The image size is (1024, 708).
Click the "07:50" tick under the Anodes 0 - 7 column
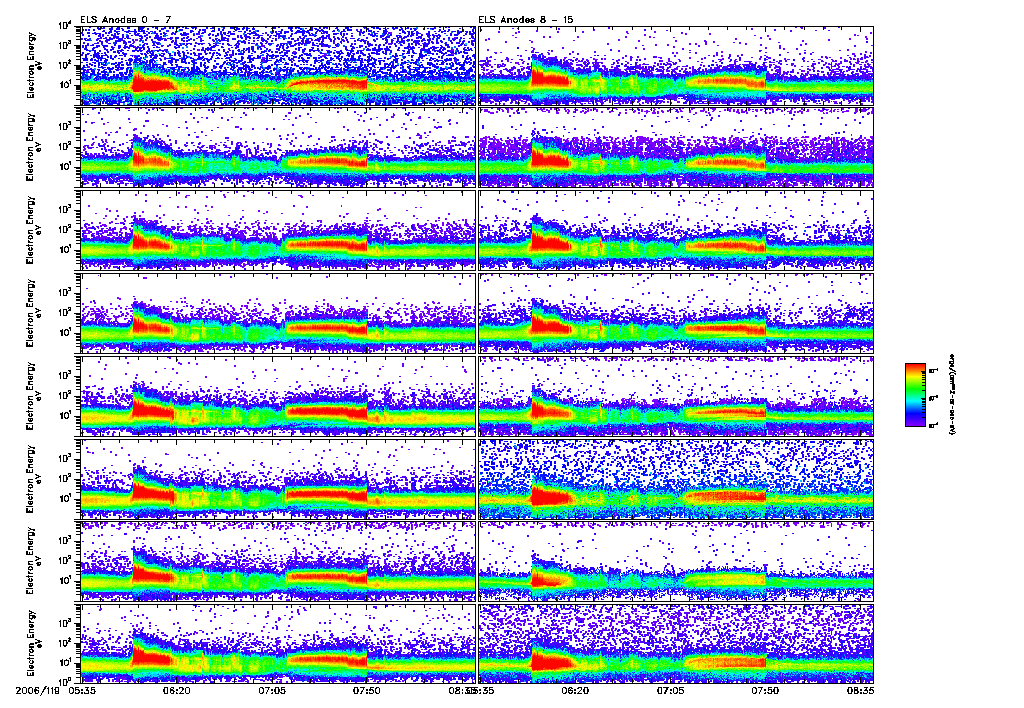367,690
